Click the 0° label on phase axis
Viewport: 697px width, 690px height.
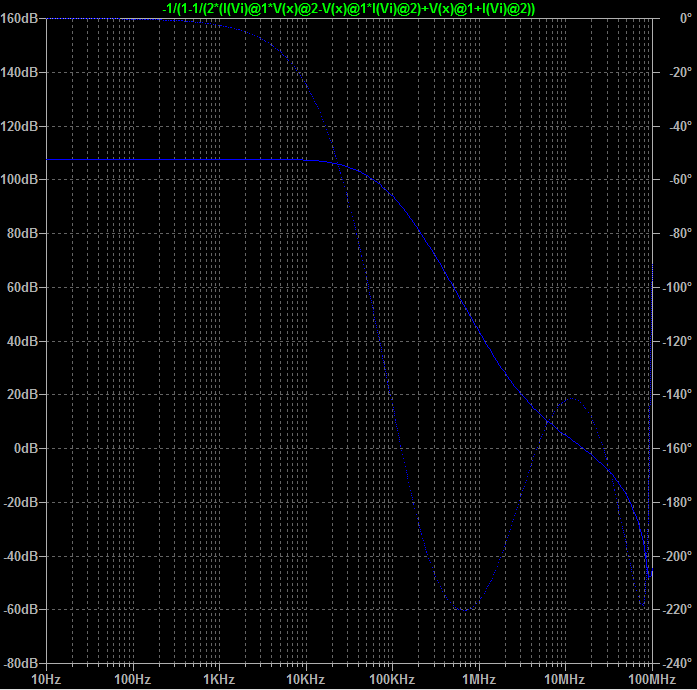[686, 18]
